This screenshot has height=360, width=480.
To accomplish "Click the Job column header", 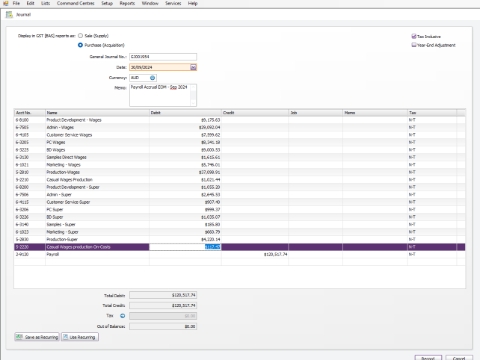I will coord(316,113).
